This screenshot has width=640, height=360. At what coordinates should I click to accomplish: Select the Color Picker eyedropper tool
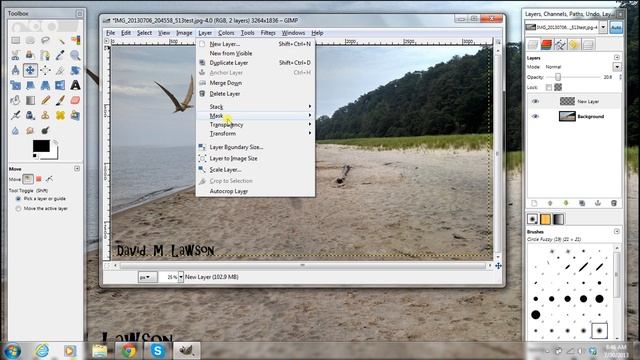pos(60,55)
